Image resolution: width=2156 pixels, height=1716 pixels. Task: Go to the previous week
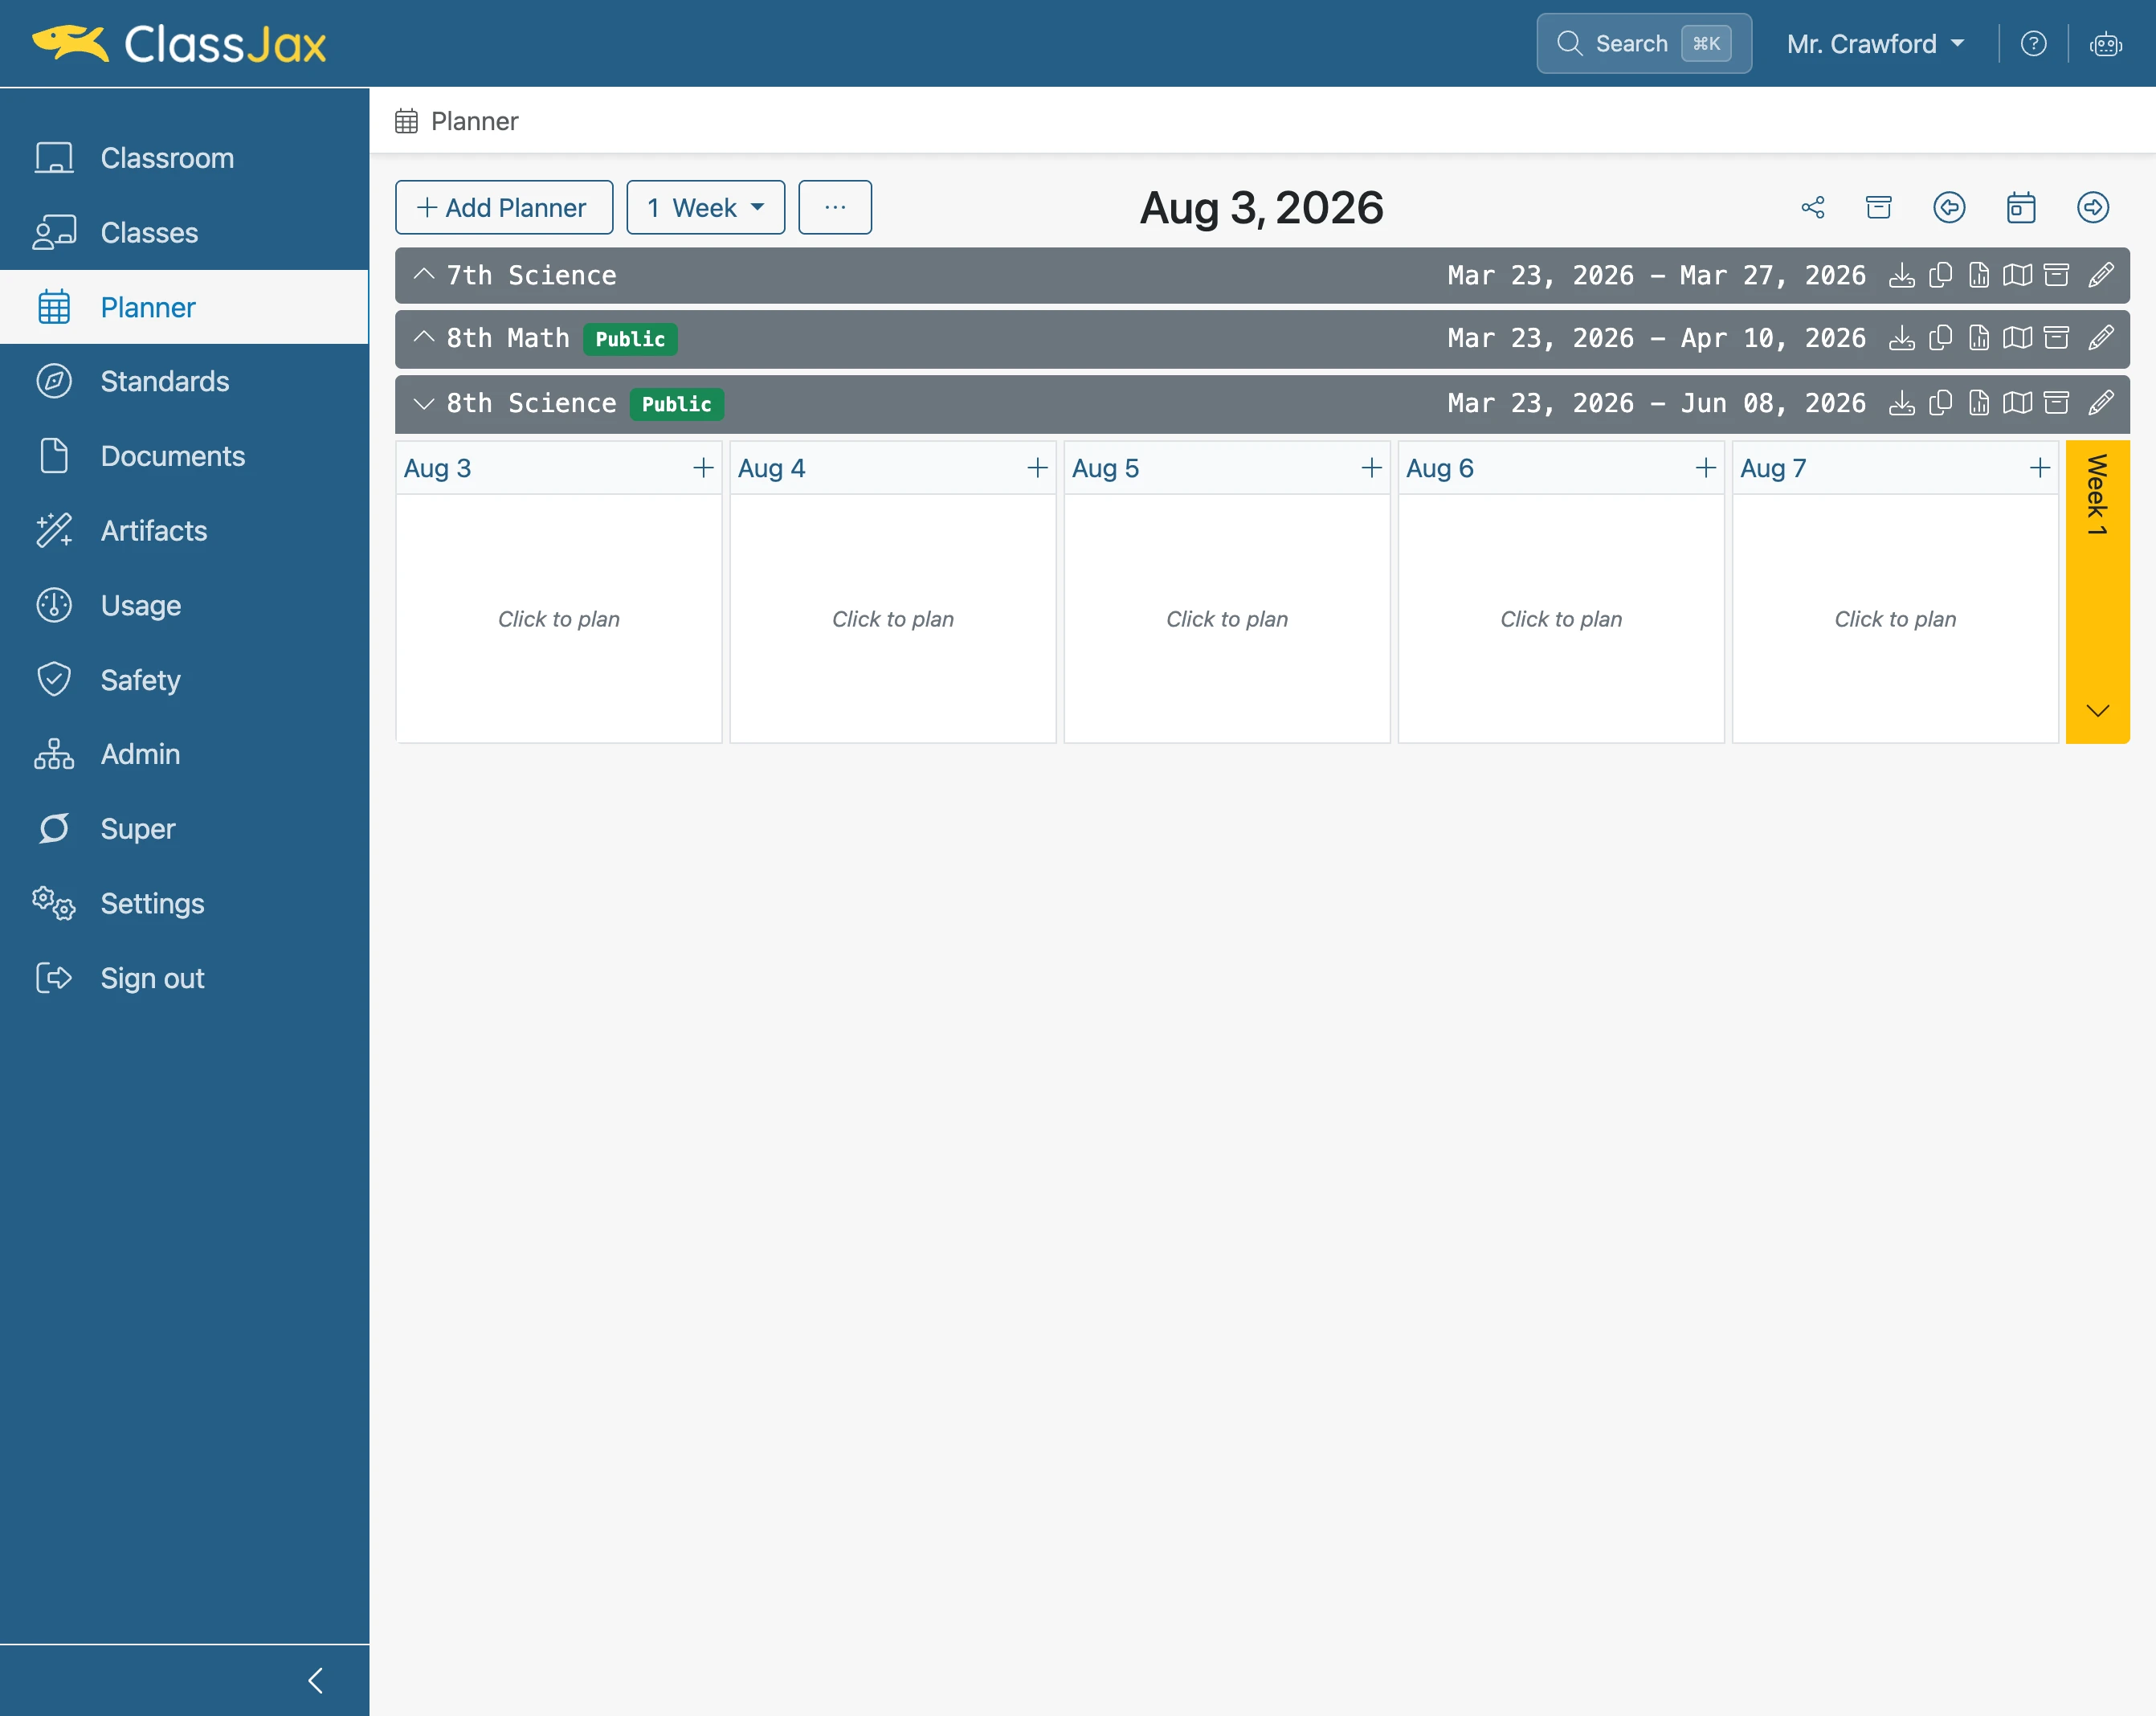coord(1949,207)
